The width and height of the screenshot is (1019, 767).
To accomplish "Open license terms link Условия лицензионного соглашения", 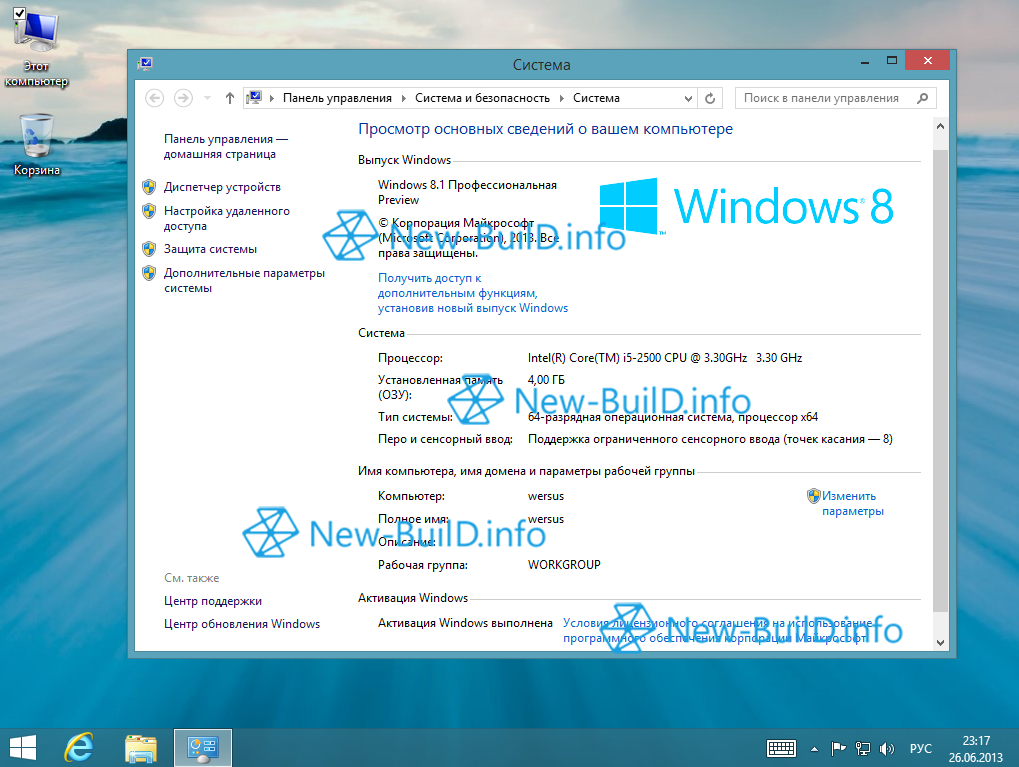I will 717,630.
